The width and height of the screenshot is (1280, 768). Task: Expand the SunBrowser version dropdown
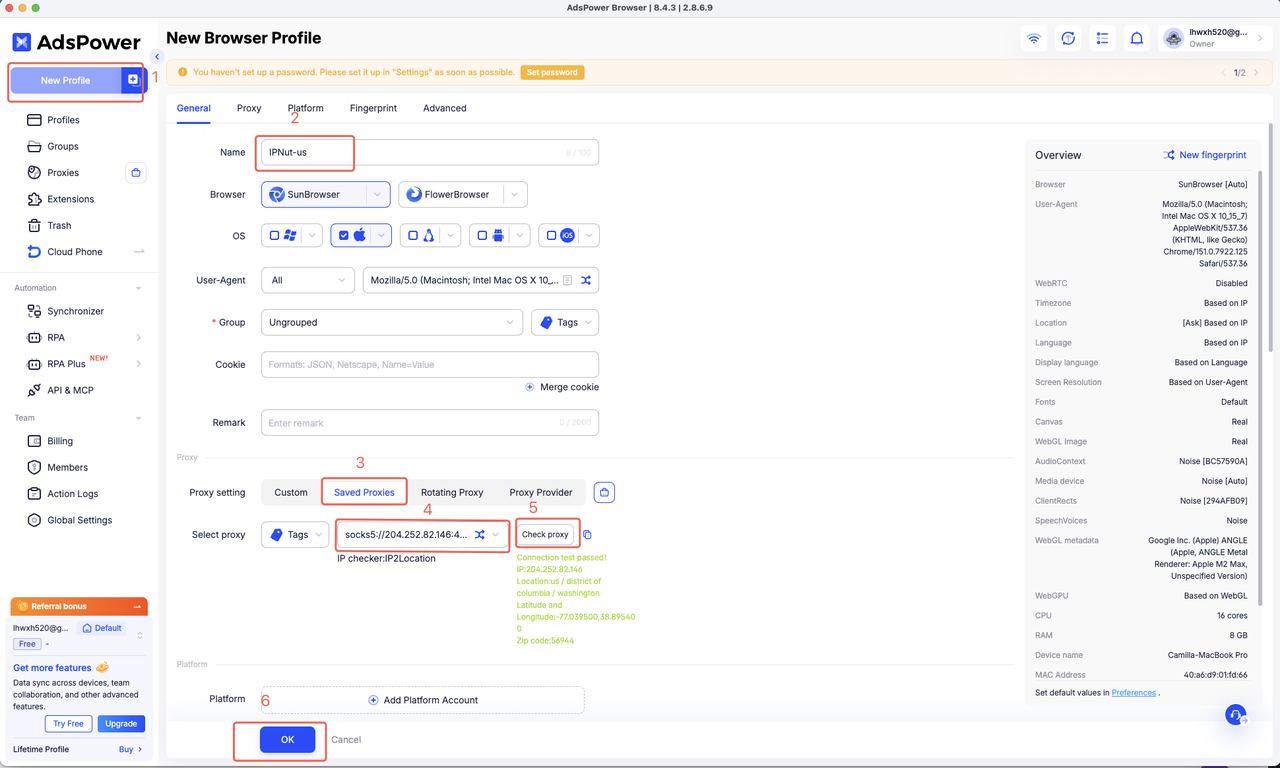tap(377, 194)
